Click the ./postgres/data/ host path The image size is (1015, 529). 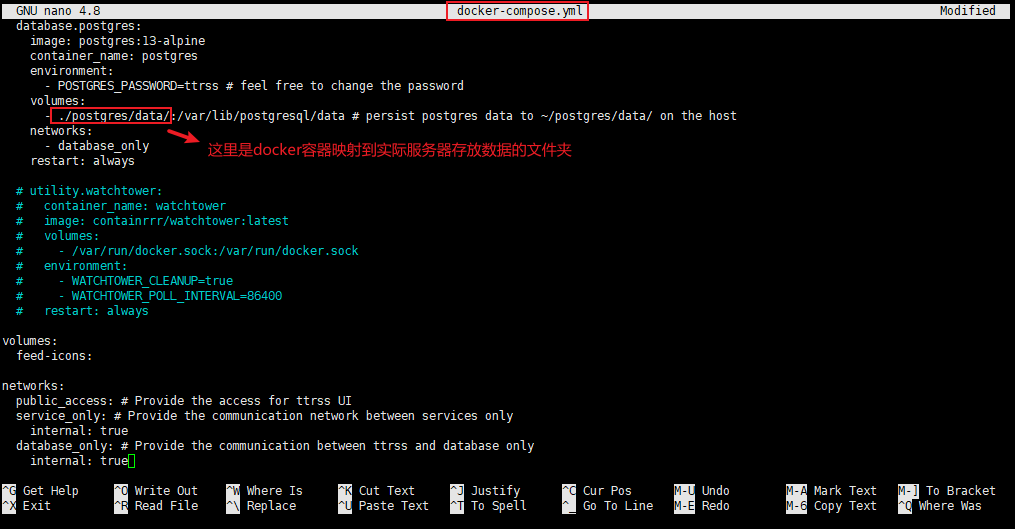(x=114, y=116)
